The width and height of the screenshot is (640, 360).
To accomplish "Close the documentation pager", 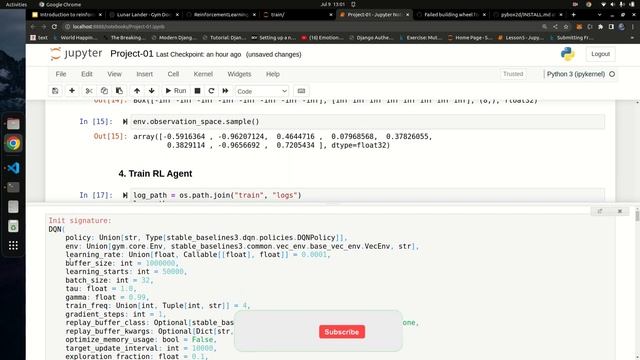I will click(x=620, y=211).
